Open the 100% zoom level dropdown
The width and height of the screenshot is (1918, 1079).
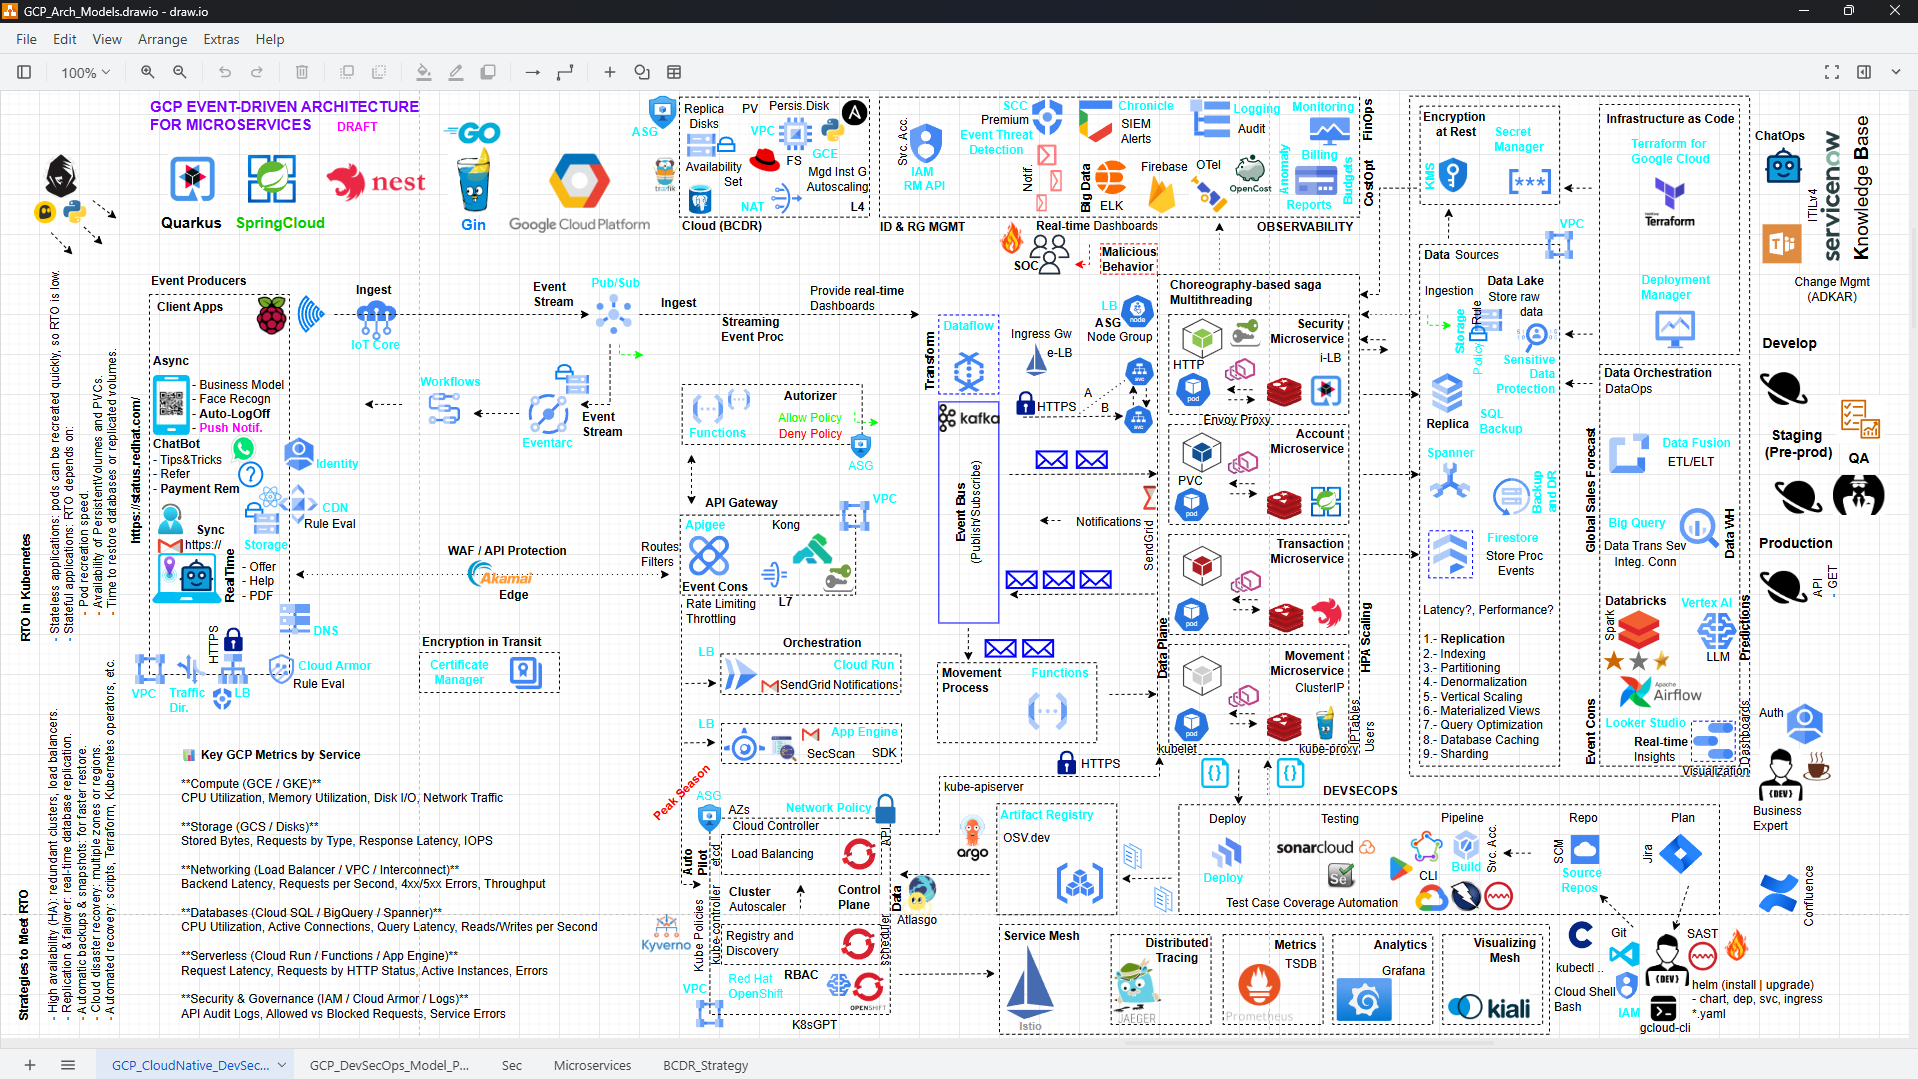pyautogui.click(x=85, y=72)
